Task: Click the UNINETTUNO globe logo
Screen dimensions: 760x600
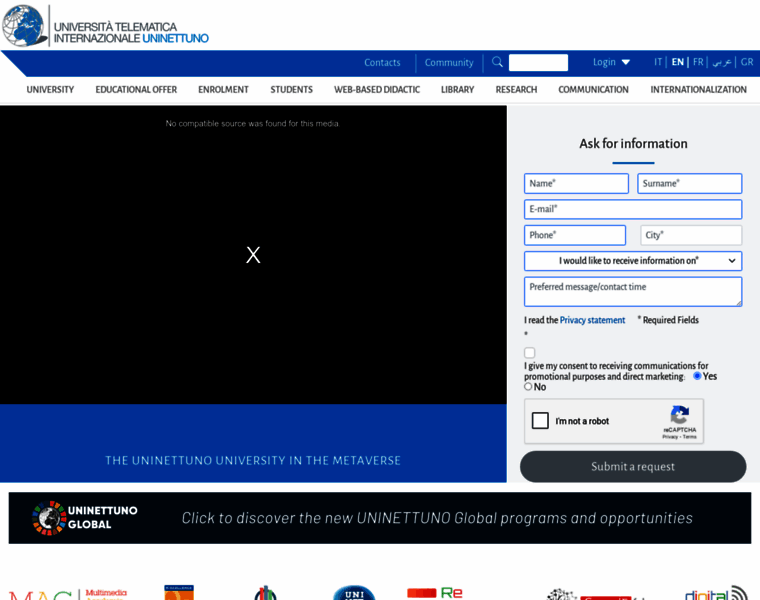Action: (23, 26)
